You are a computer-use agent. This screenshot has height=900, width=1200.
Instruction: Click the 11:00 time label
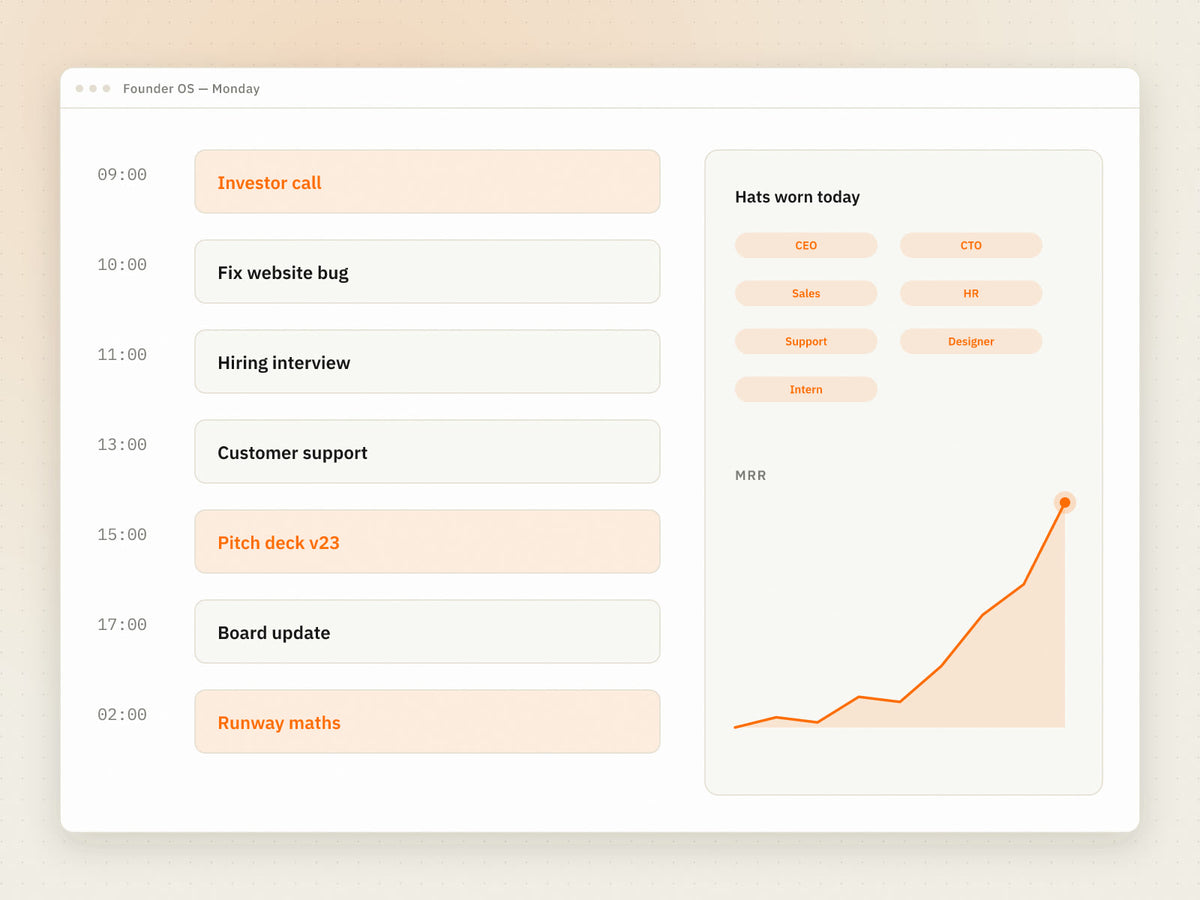tap(122, 355)
